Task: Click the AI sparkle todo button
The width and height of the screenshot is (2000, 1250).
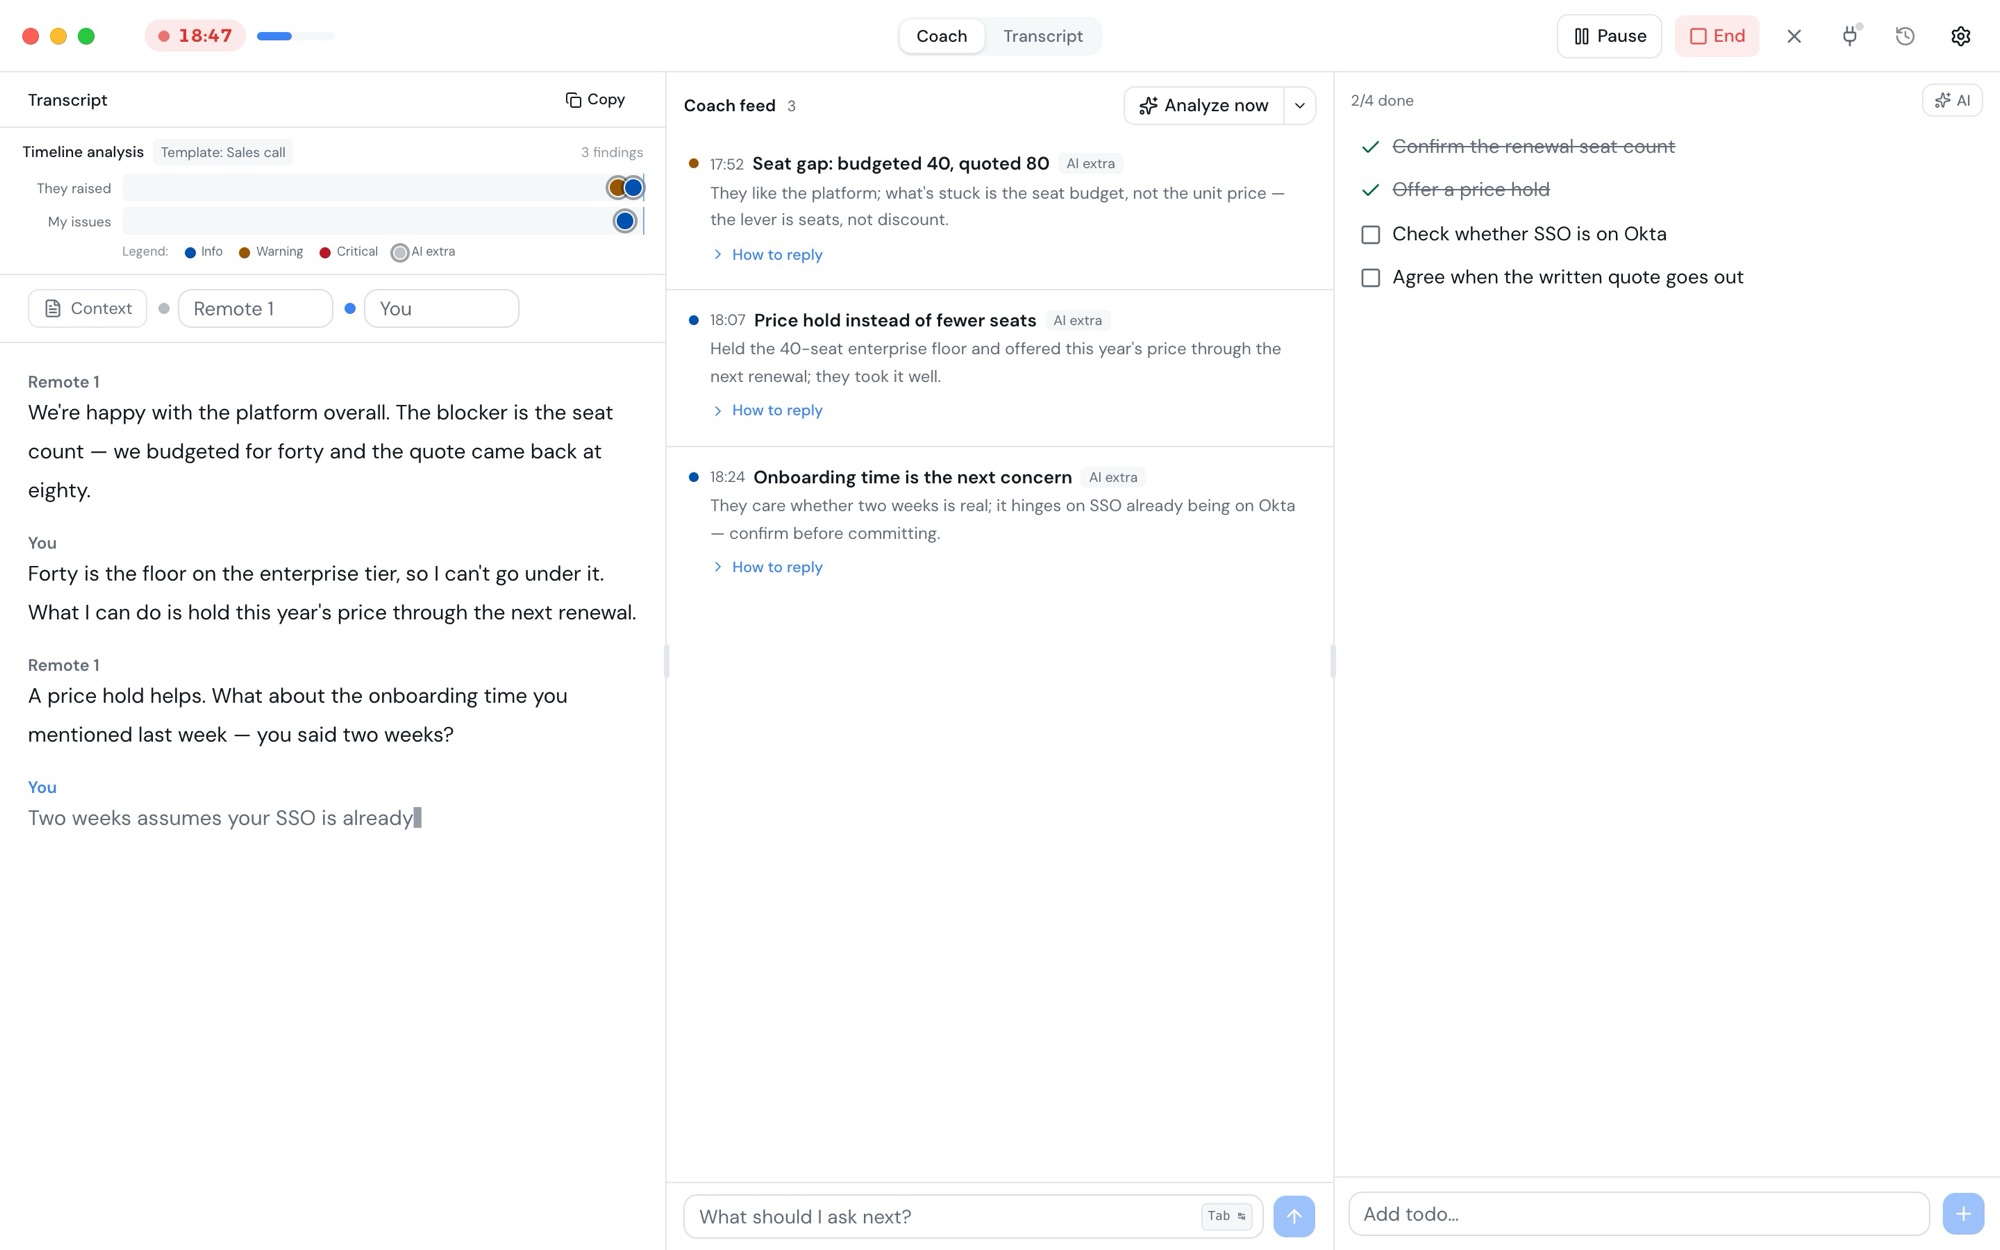Action: [x=1951, y=100]
